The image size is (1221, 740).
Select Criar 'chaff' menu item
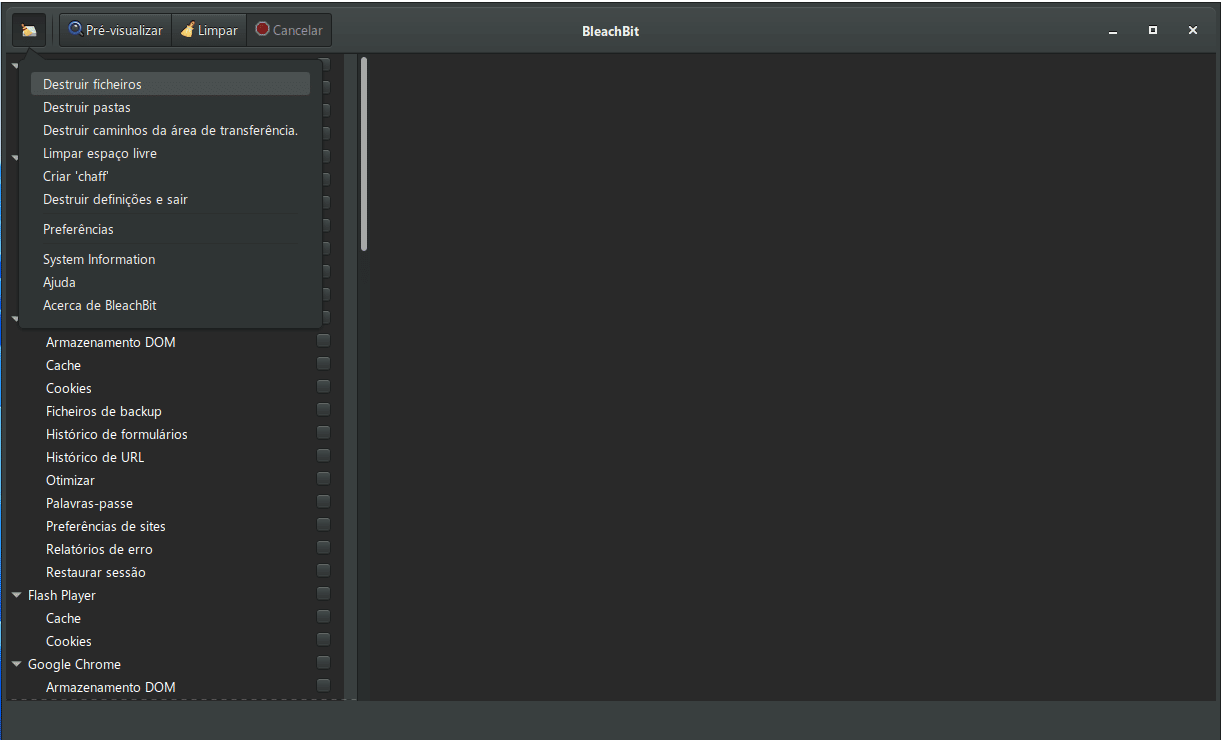170,176
